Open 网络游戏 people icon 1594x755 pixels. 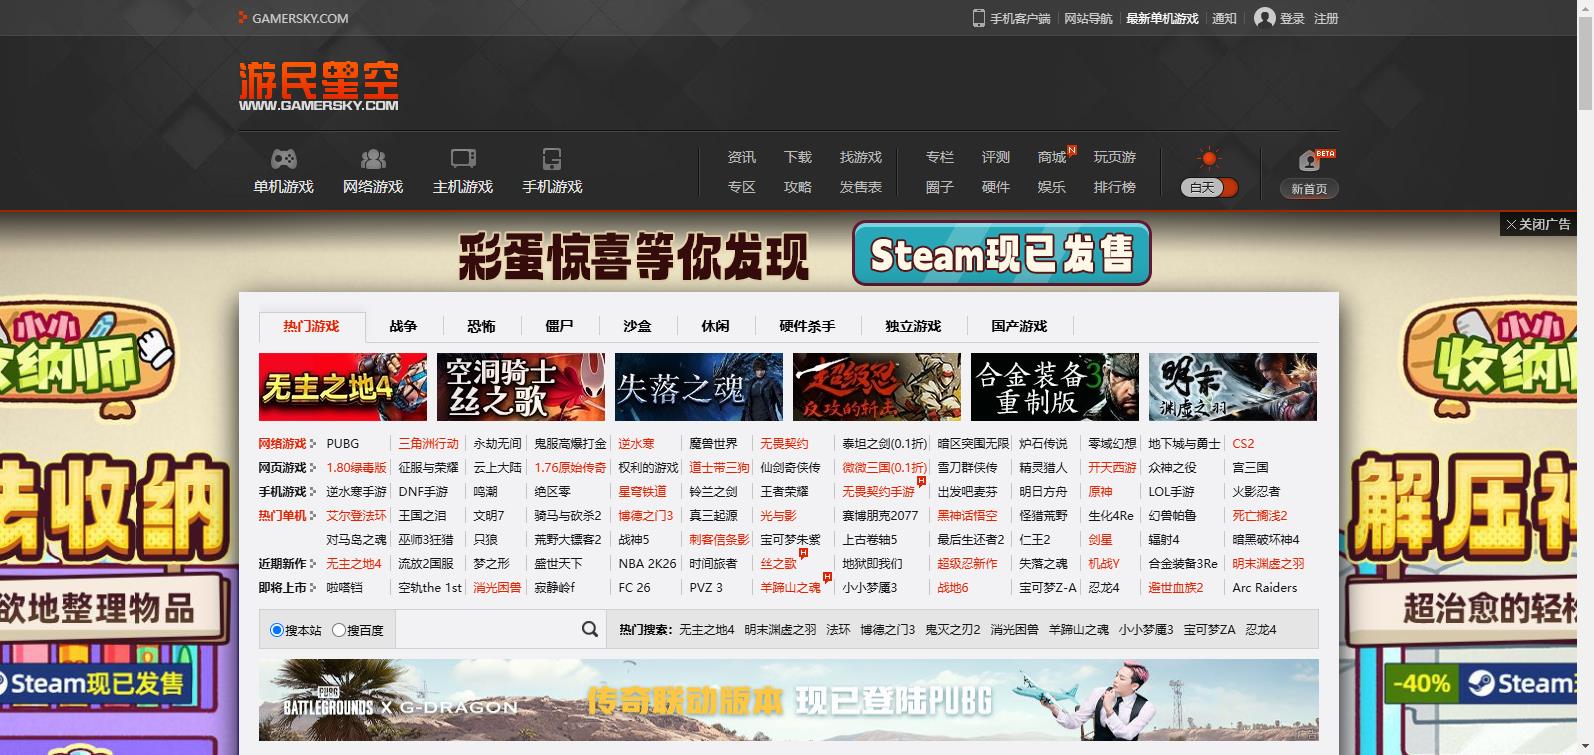pyautogui.click(x=373, y=159)
